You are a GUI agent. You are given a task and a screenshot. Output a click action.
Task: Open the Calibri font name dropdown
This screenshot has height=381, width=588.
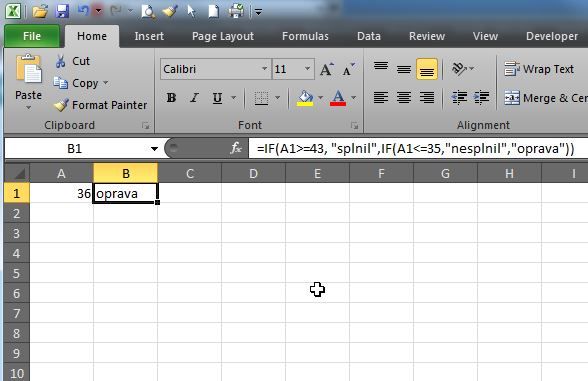pyautogui.click(x=264, y=69)
